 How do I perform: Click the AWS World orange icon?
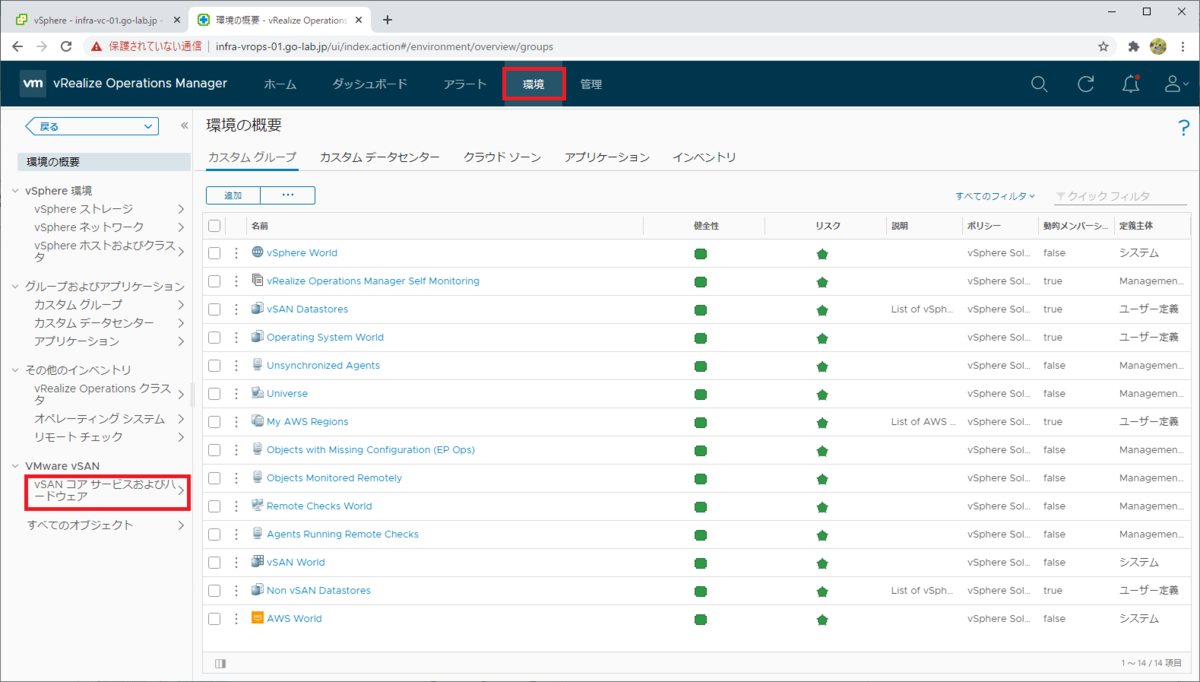pyautogui.click(x=257, y=618)
